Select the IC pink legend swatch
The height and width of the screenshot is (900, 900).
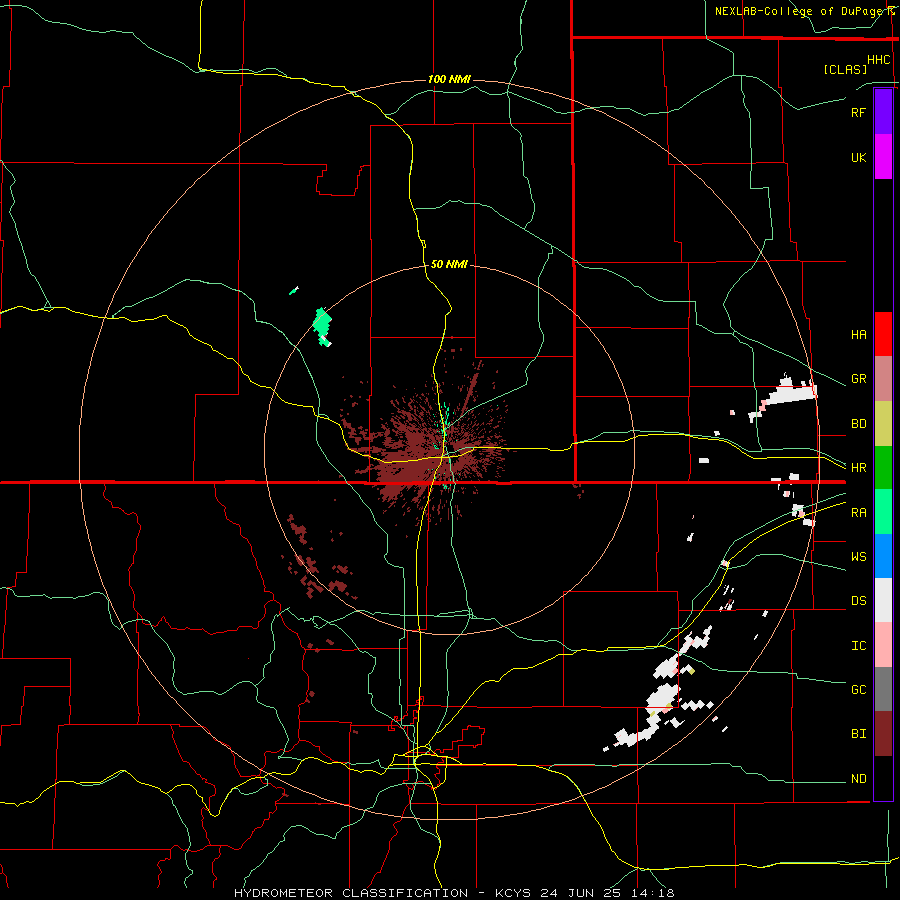(x=883, y=645)
